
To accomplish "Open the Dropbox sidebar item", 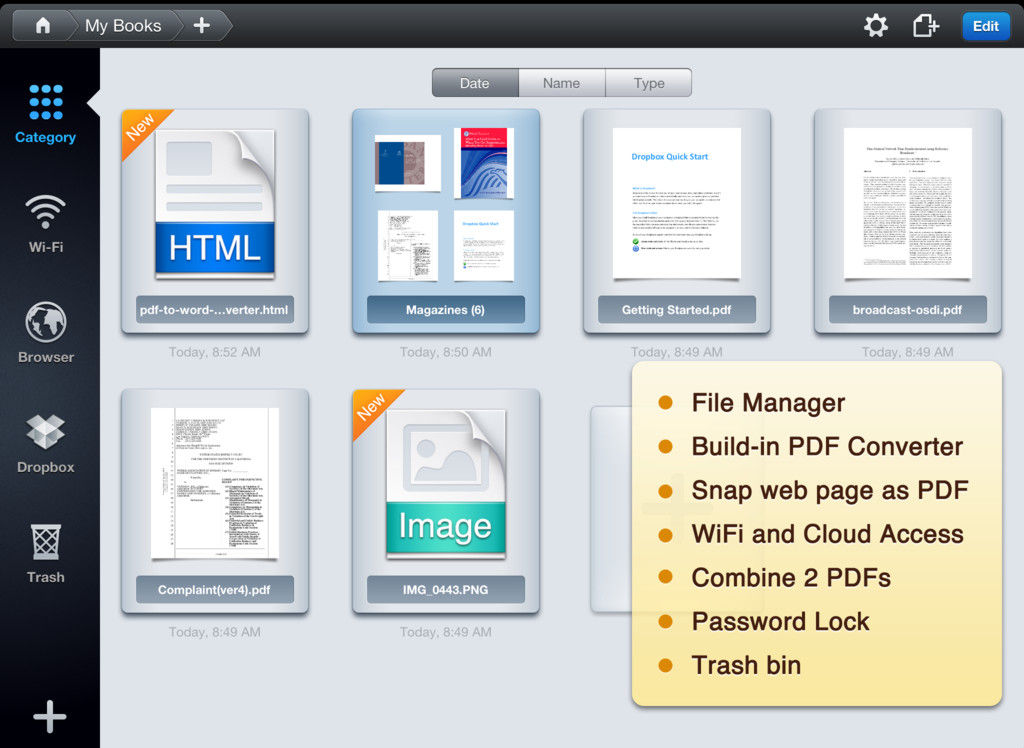I will click(46, 444).
